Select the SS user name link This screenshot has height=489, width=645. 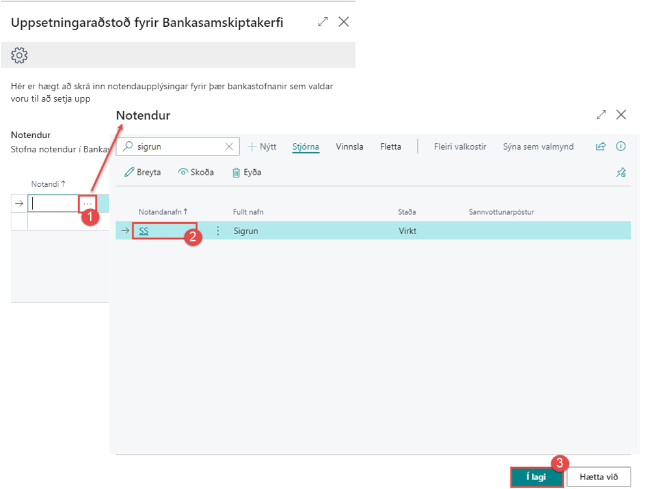tap(144, 230)
